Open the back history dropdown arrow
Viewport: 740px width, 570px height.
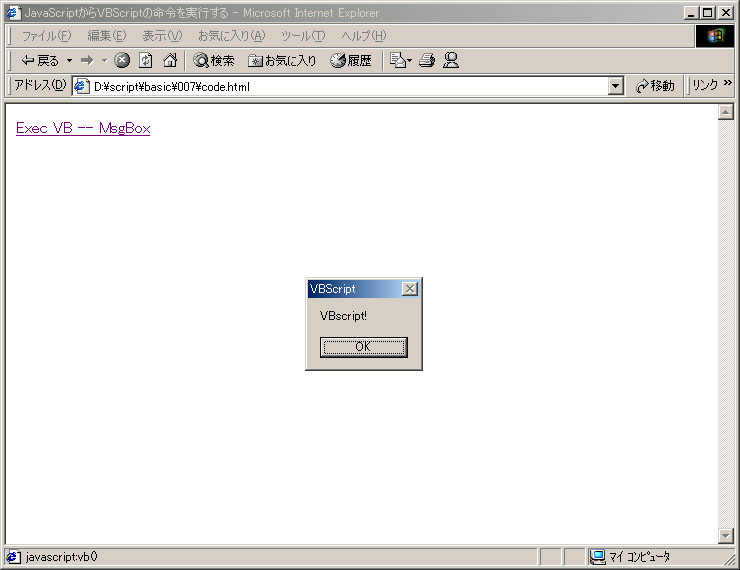coord(69,60)
